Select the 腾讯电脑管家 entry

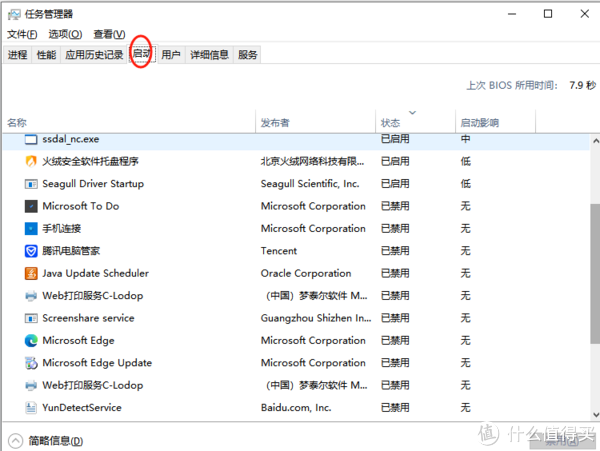point(71,251)
